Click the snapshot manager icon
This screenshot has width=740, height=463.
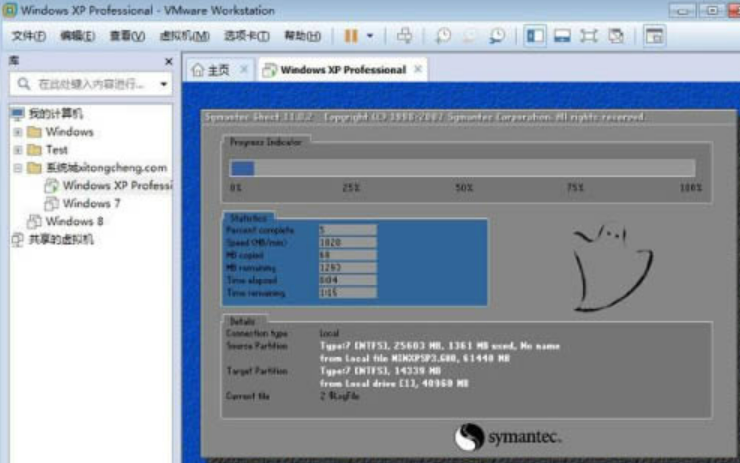point(496,36)
